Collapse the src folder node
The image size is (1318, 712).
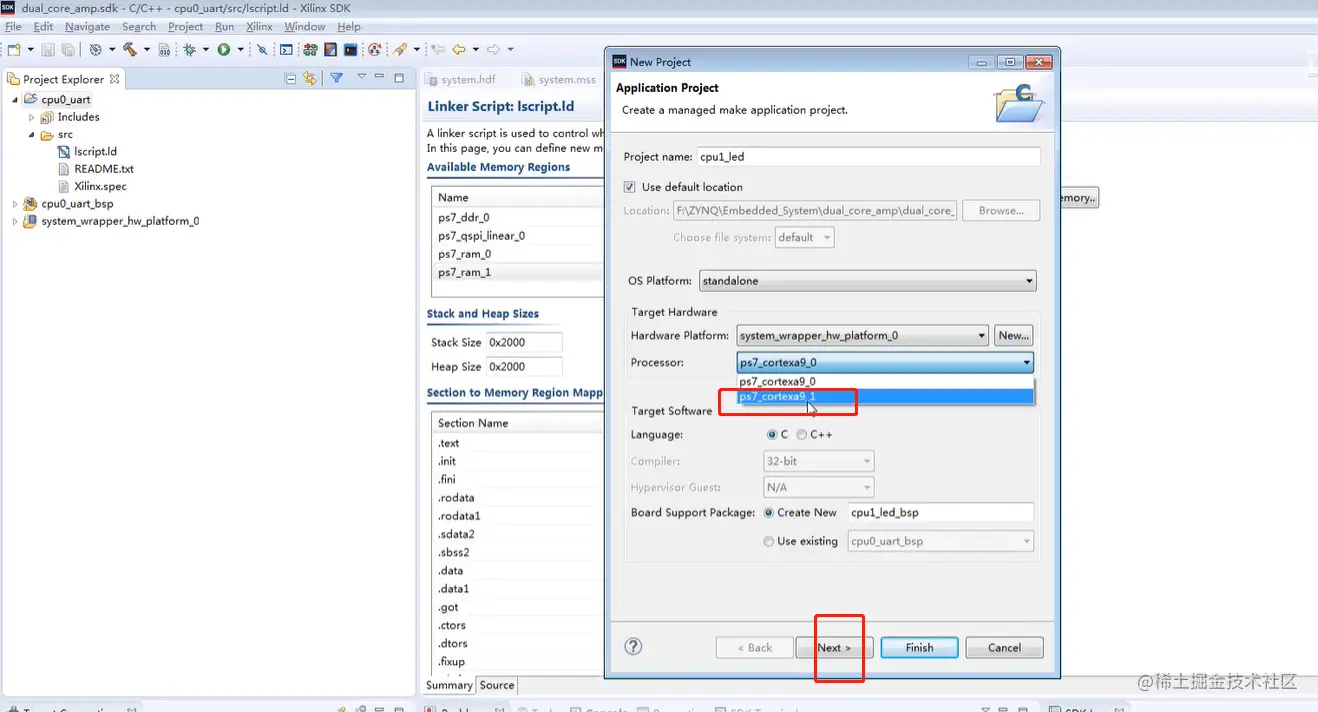point(31,135)
